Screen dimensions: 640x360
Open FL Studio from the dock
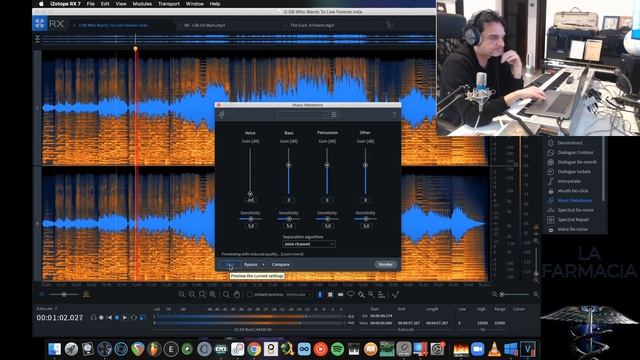pyautogui.click(x=154, y=349)
